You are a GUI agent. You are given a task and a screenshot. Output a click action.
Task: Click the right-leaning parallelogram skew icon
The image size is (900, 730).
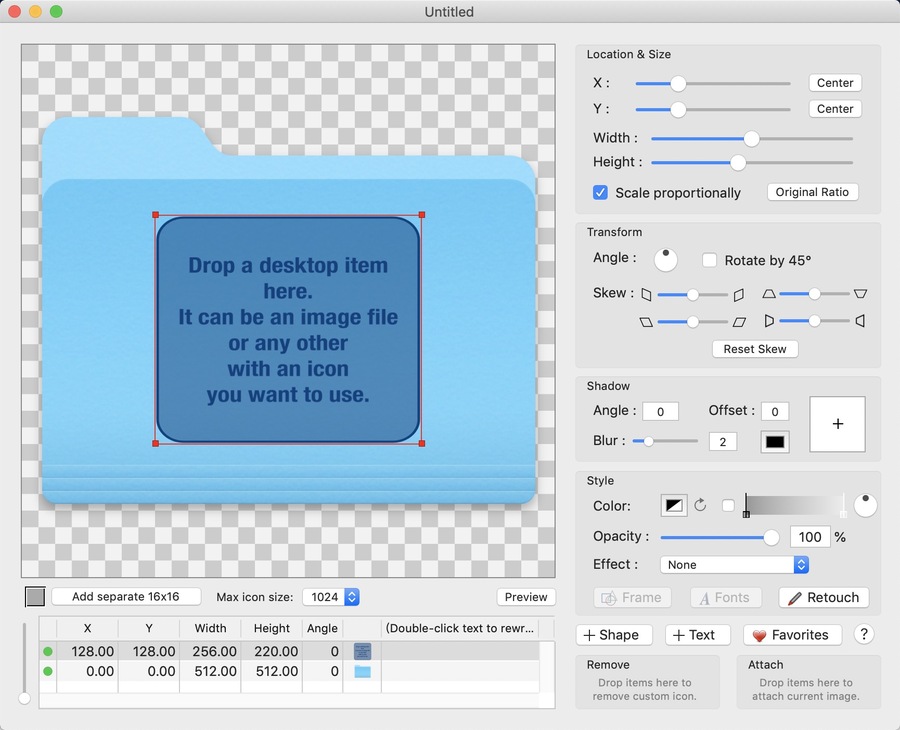[x=739, y=322]
